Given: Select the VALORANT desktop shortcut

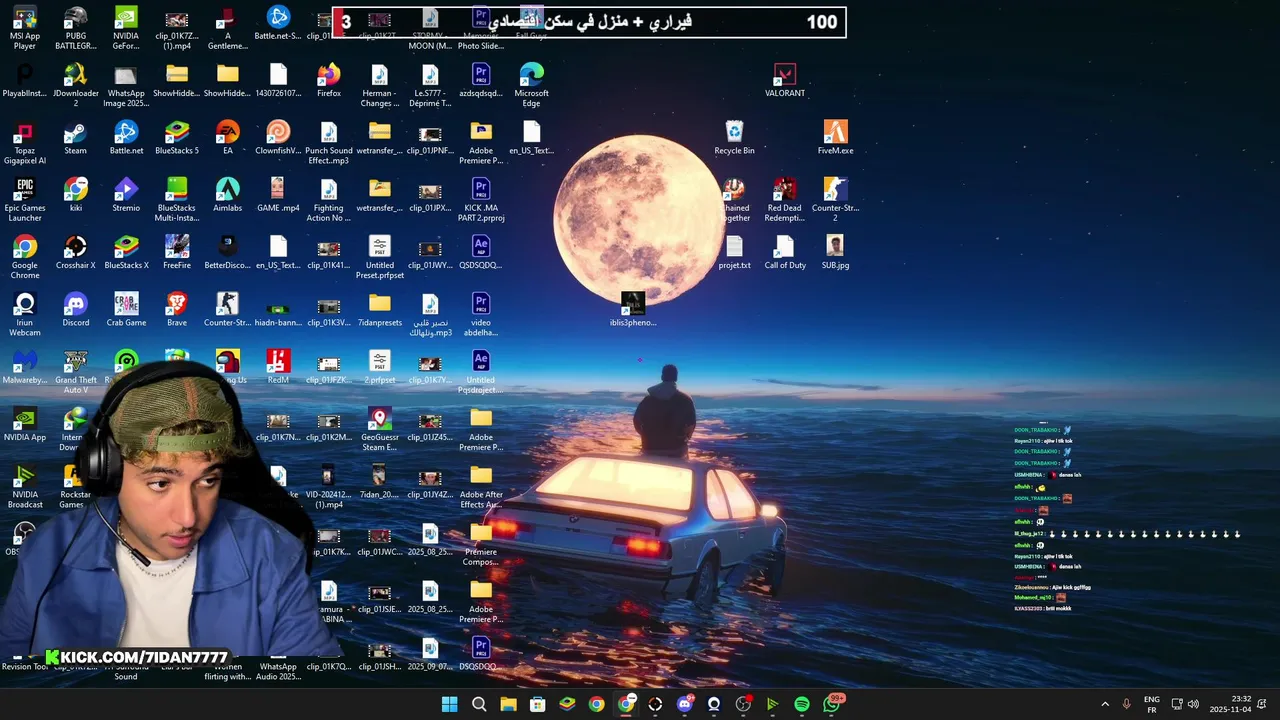Looking at the screenshot, I should 785,81.
